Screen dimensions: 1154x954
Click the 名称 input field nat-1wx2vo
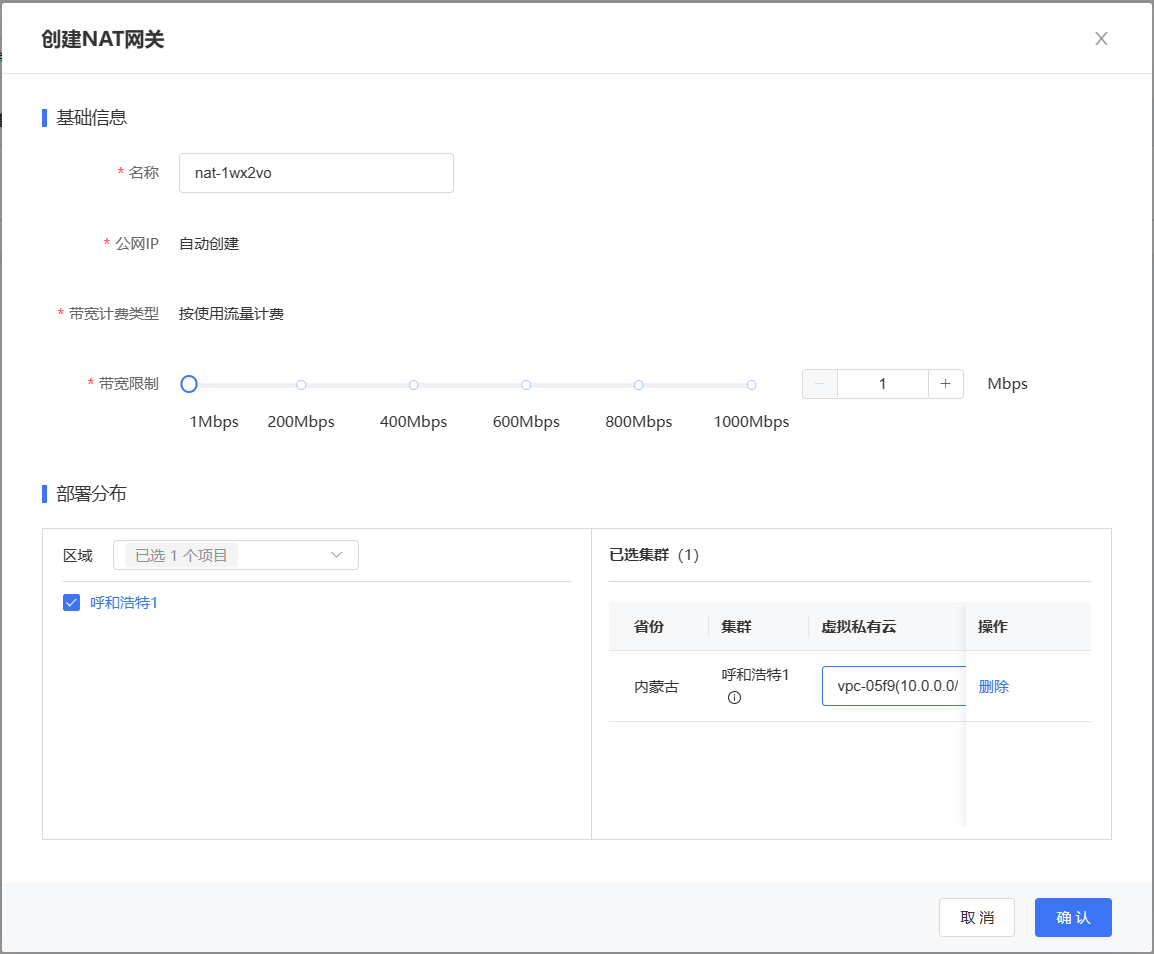pyautogui.click(x=316, y=173)
